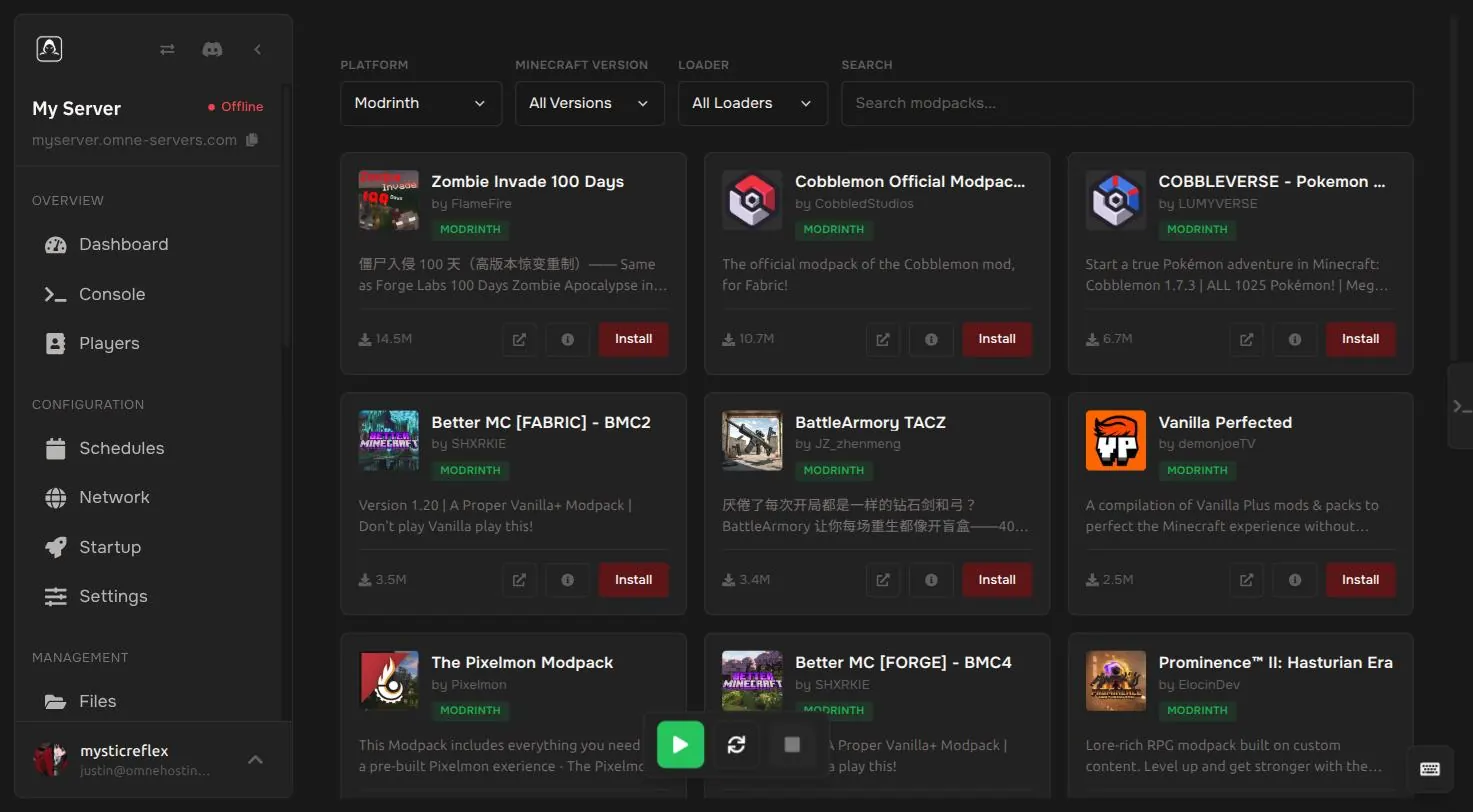Open the All Loaders dropdown
Screen dimensions: 1473x812
[753, 103]
